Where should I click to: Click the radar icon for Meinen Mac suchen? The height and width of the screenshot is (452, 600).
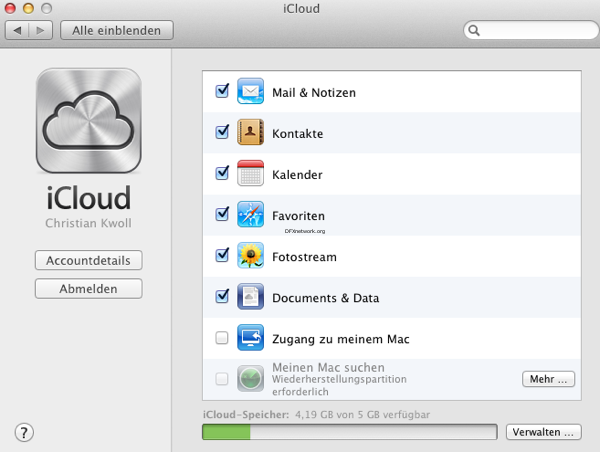coord(250,379)
